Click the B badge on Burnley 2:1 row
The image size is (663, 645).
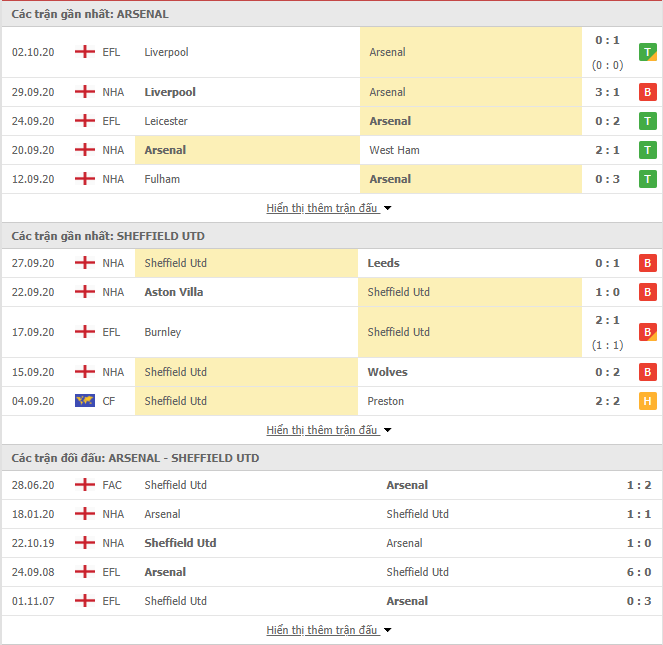tap(647, 332)
